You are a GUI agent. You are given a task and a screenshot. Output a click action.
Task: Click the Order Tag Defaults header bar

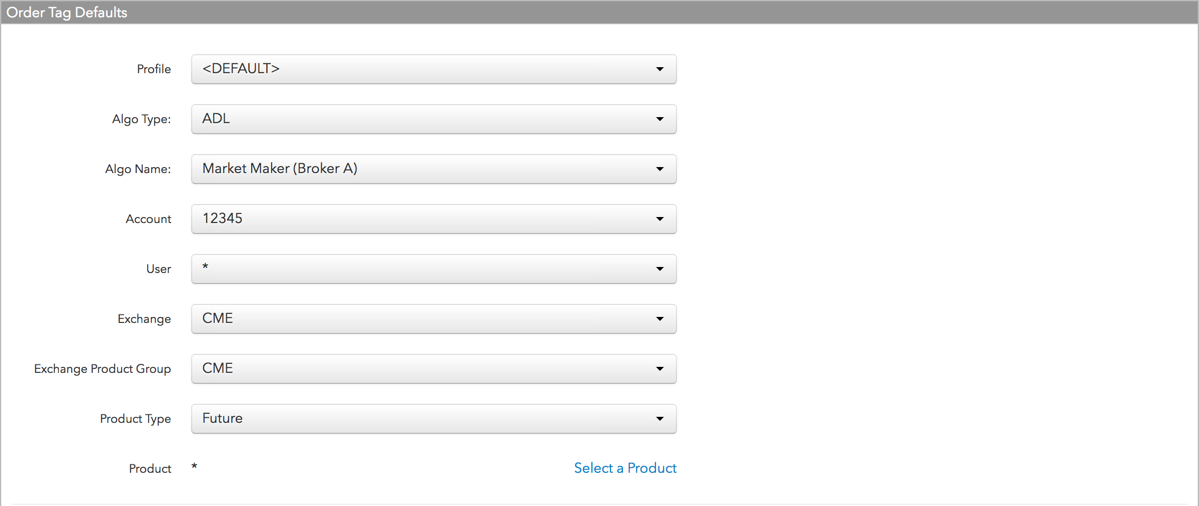pos(600,12)
